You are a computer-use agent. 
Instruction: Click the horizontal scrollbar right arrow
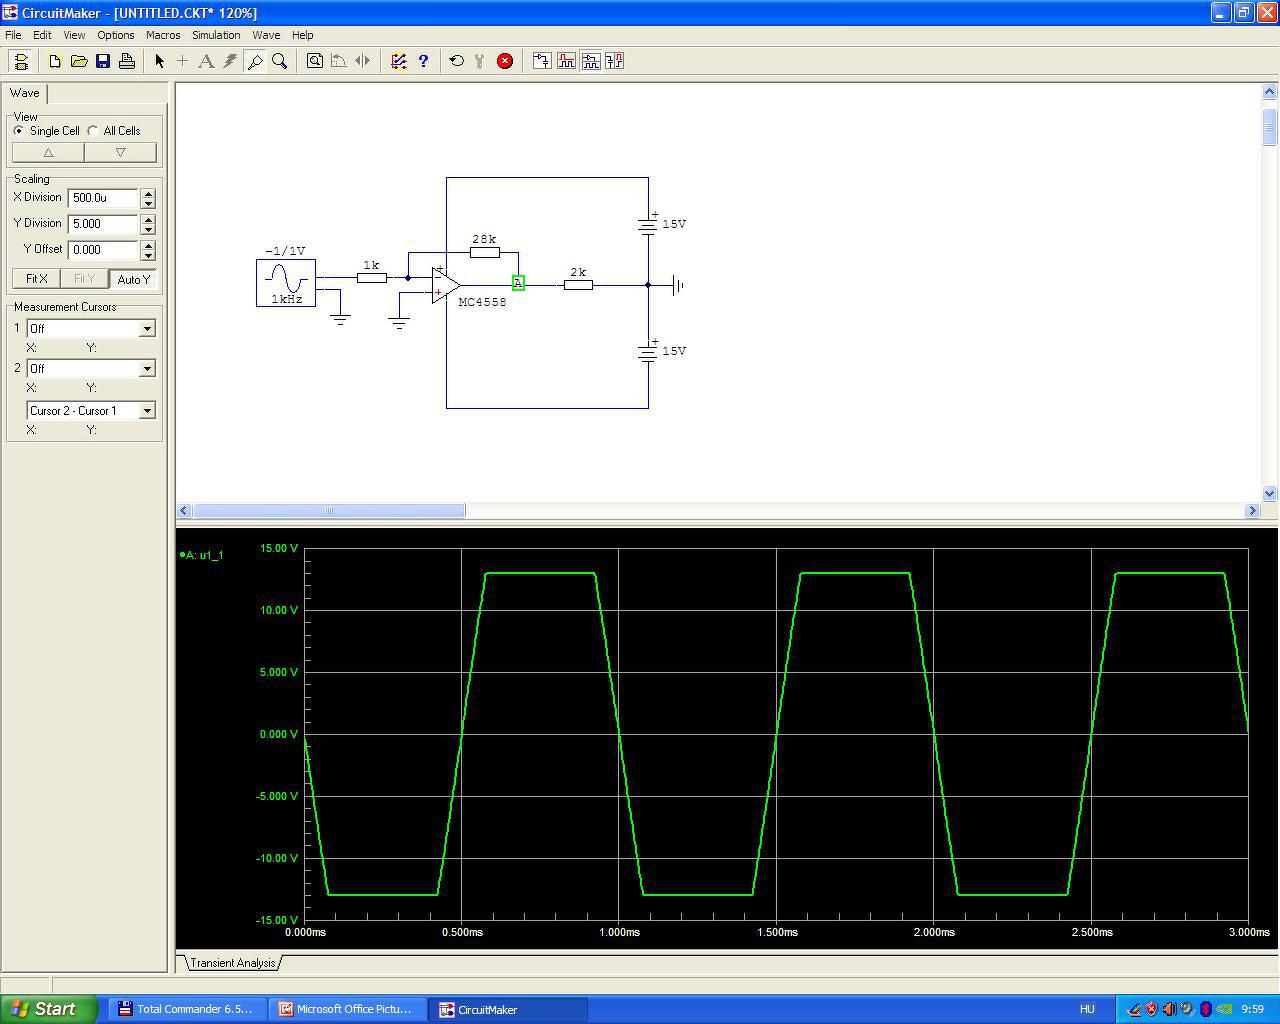[1252, 511]
